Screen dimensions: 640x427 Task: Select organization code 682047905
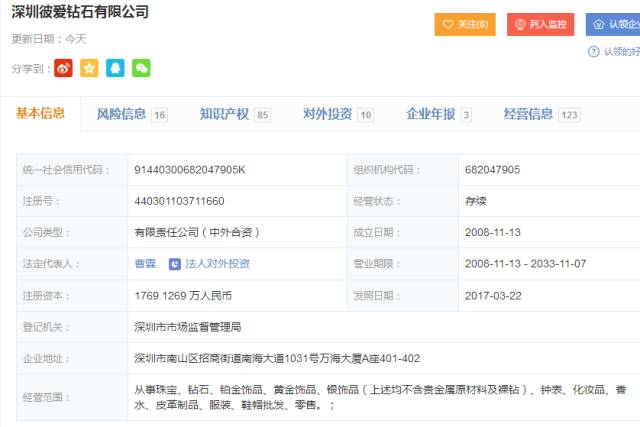coord(492,170)
